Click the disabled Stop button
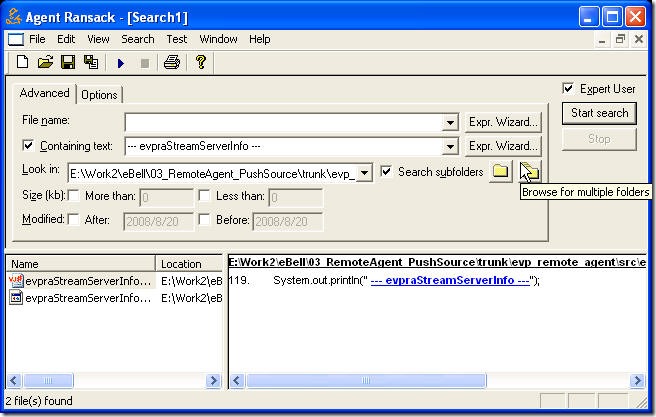This screenshot has width=656, height=417. point(599,139)
